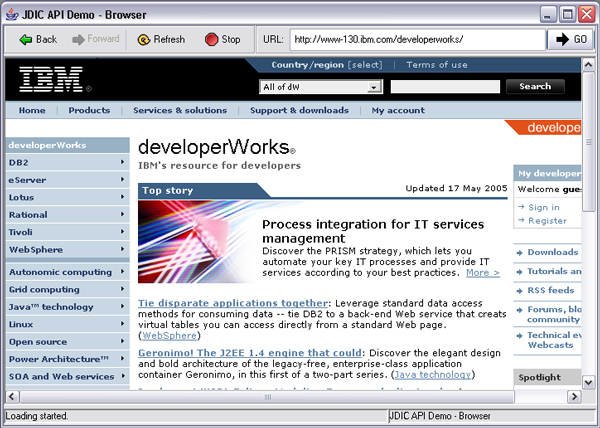600x428 pixels.
Task: Click 'Updated 17 May 2005' text
Action: pyautogui.click(x=456, y=188)
